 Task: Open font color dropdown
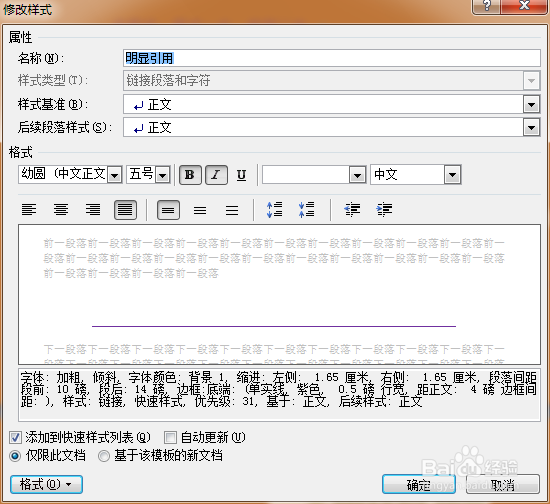tap(357, 175)
